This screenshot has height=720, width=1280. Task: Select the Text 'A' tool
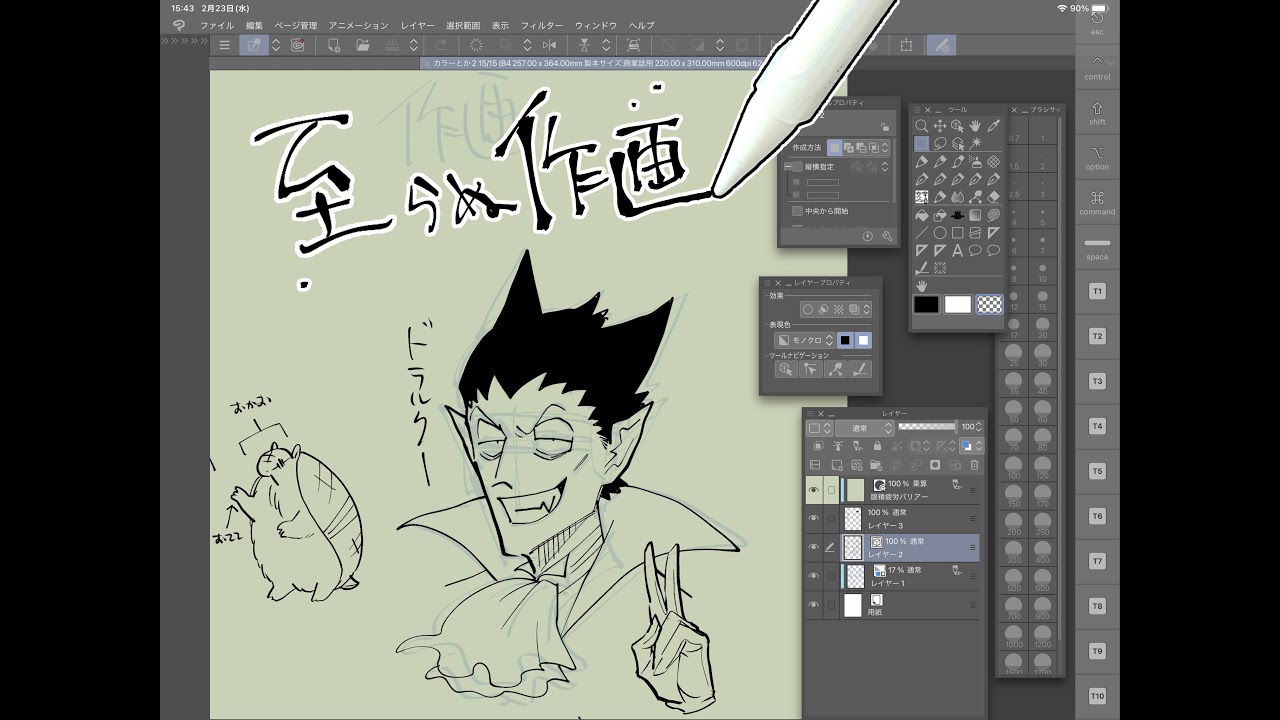coord(957,251)
